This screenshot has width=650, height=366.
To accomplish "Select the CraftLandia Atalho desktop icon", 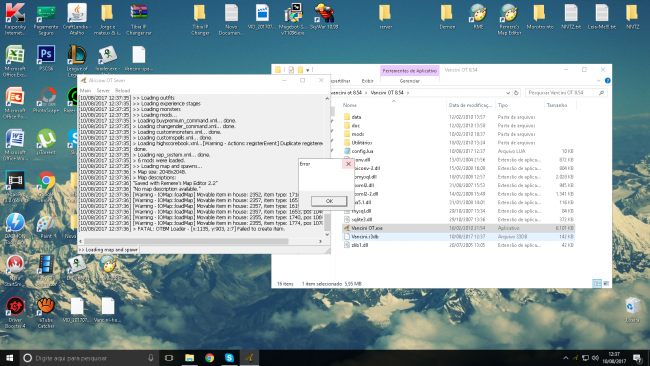I will (x=77, y=19).
